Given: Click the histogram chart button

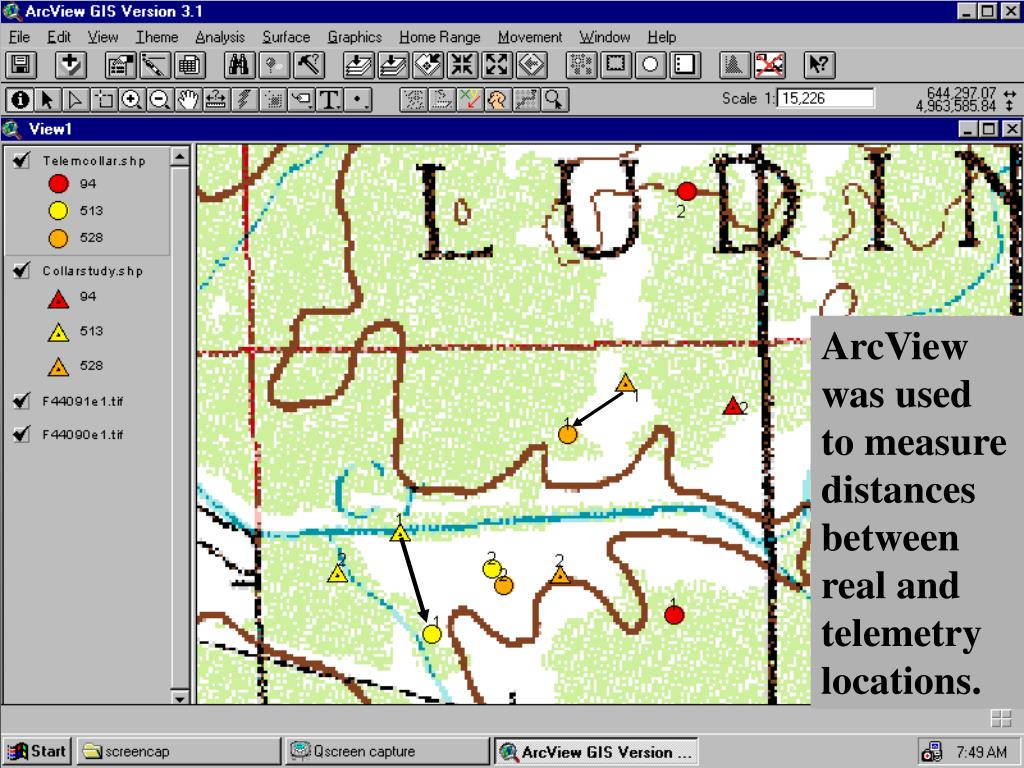Looking at the screenshot, I should click(x=734, y=65).
